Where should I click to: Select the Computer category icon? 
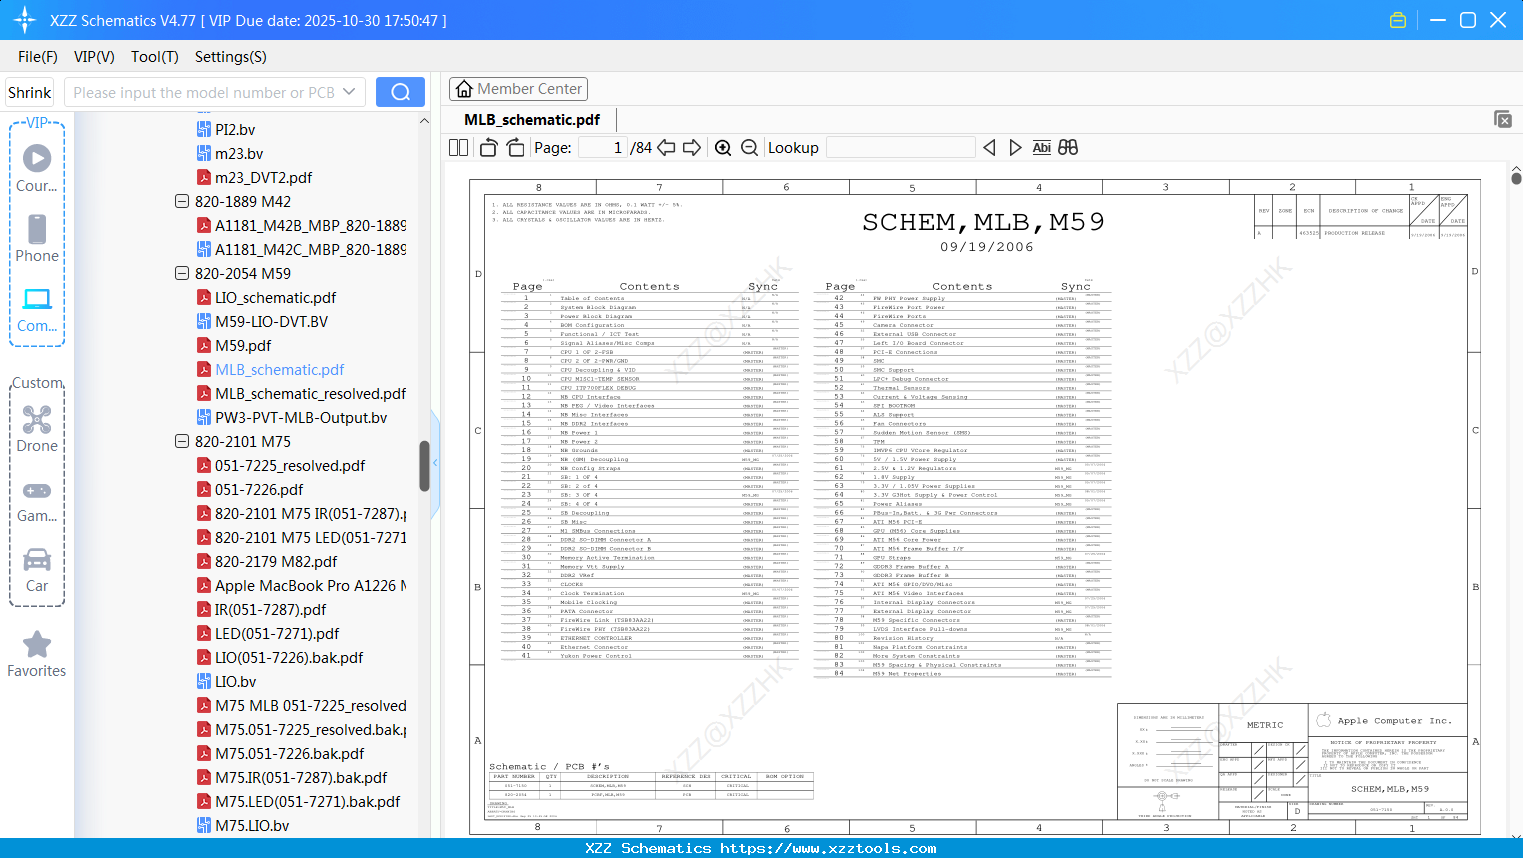tap(37, 308)
